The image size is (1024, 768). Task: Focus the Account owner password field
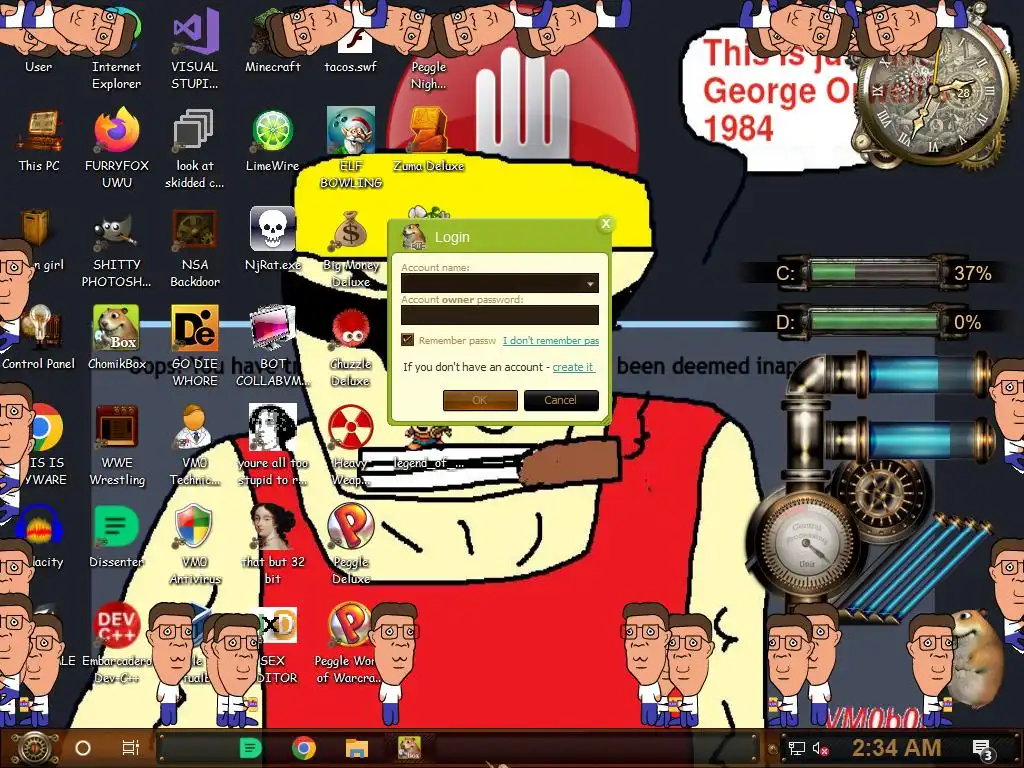click(500, 315)
